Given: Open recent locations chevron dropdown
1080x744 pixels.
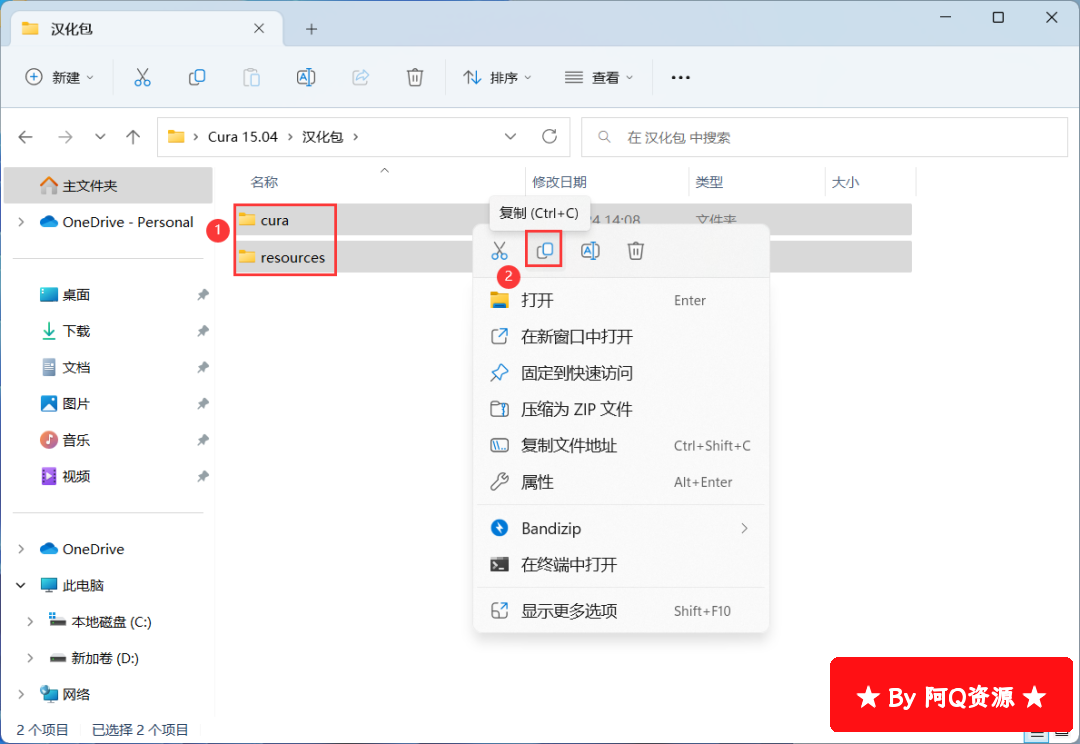Looking at the screenshot, I should coord(101,137).
